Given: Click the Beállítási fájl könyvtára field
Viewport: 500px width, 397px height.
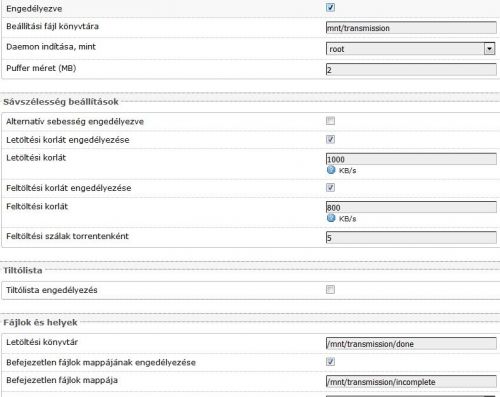Looking at the screenshot, I should [411, 28].
